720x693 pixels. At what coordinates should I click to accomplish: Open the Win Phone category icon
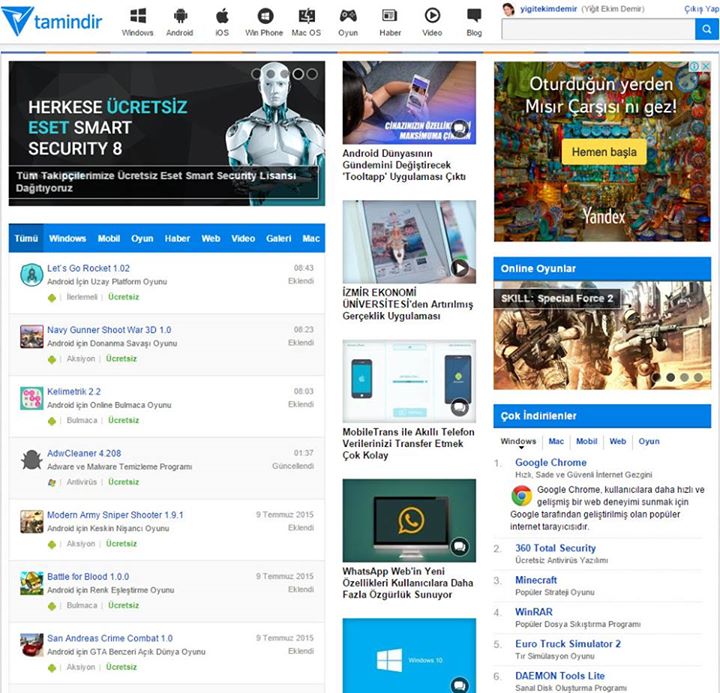coord(264,16)
